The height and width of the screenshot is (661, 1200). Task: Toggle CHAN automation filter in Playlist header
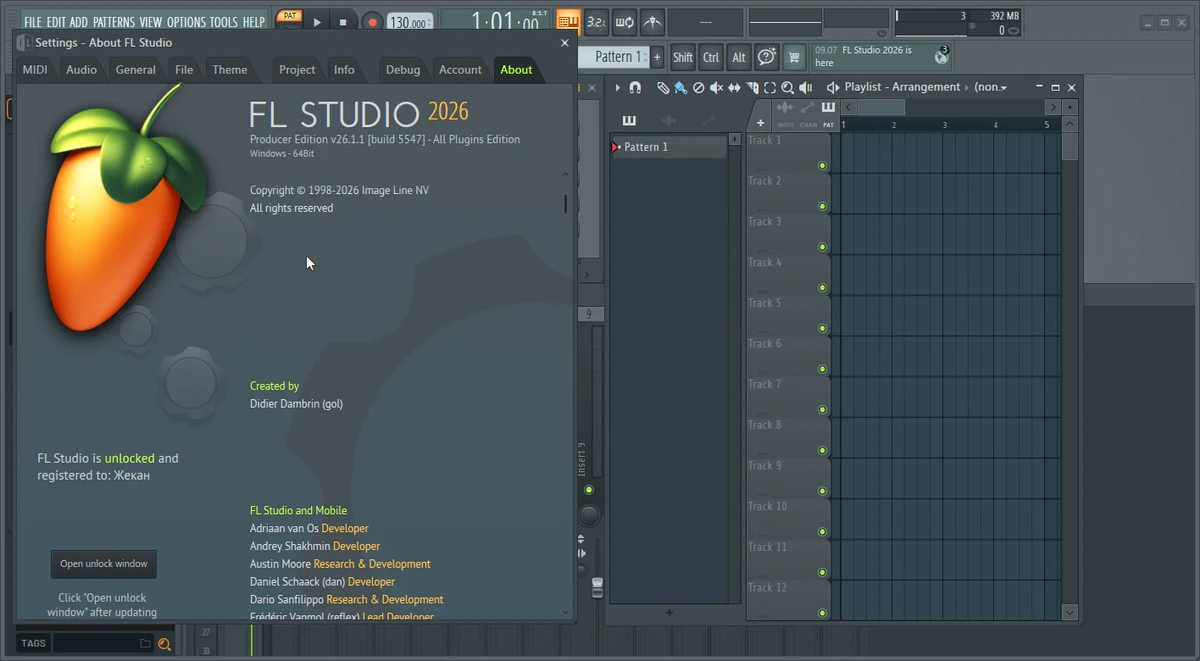point(807,111)
